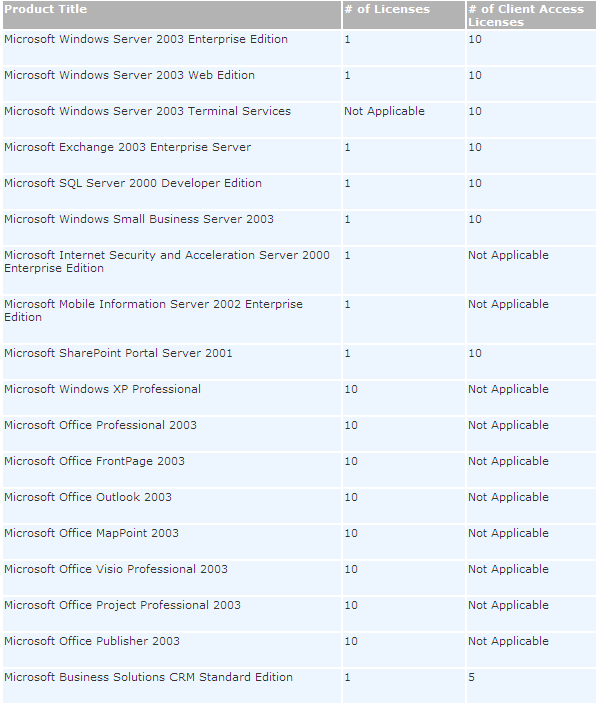The width and height of the screenshot is (596, 704).
Task: Click client access license value 5 for CRM
Action: 471,677
